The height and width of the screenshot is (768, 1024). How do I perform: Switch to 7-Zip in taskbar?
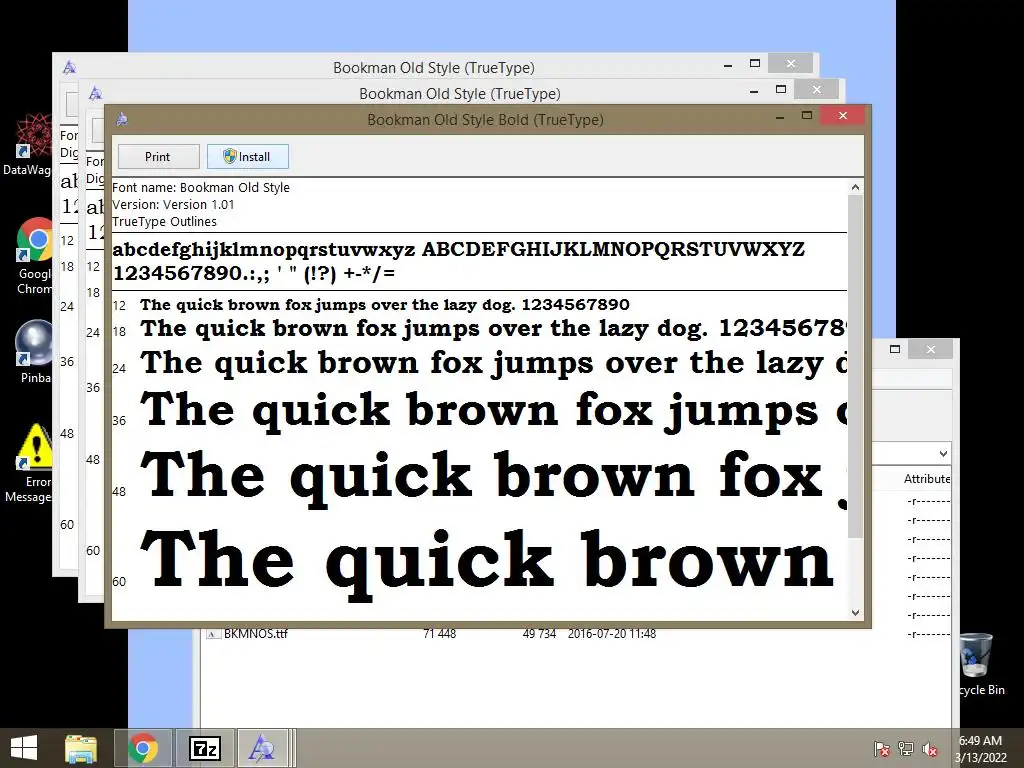204,748
